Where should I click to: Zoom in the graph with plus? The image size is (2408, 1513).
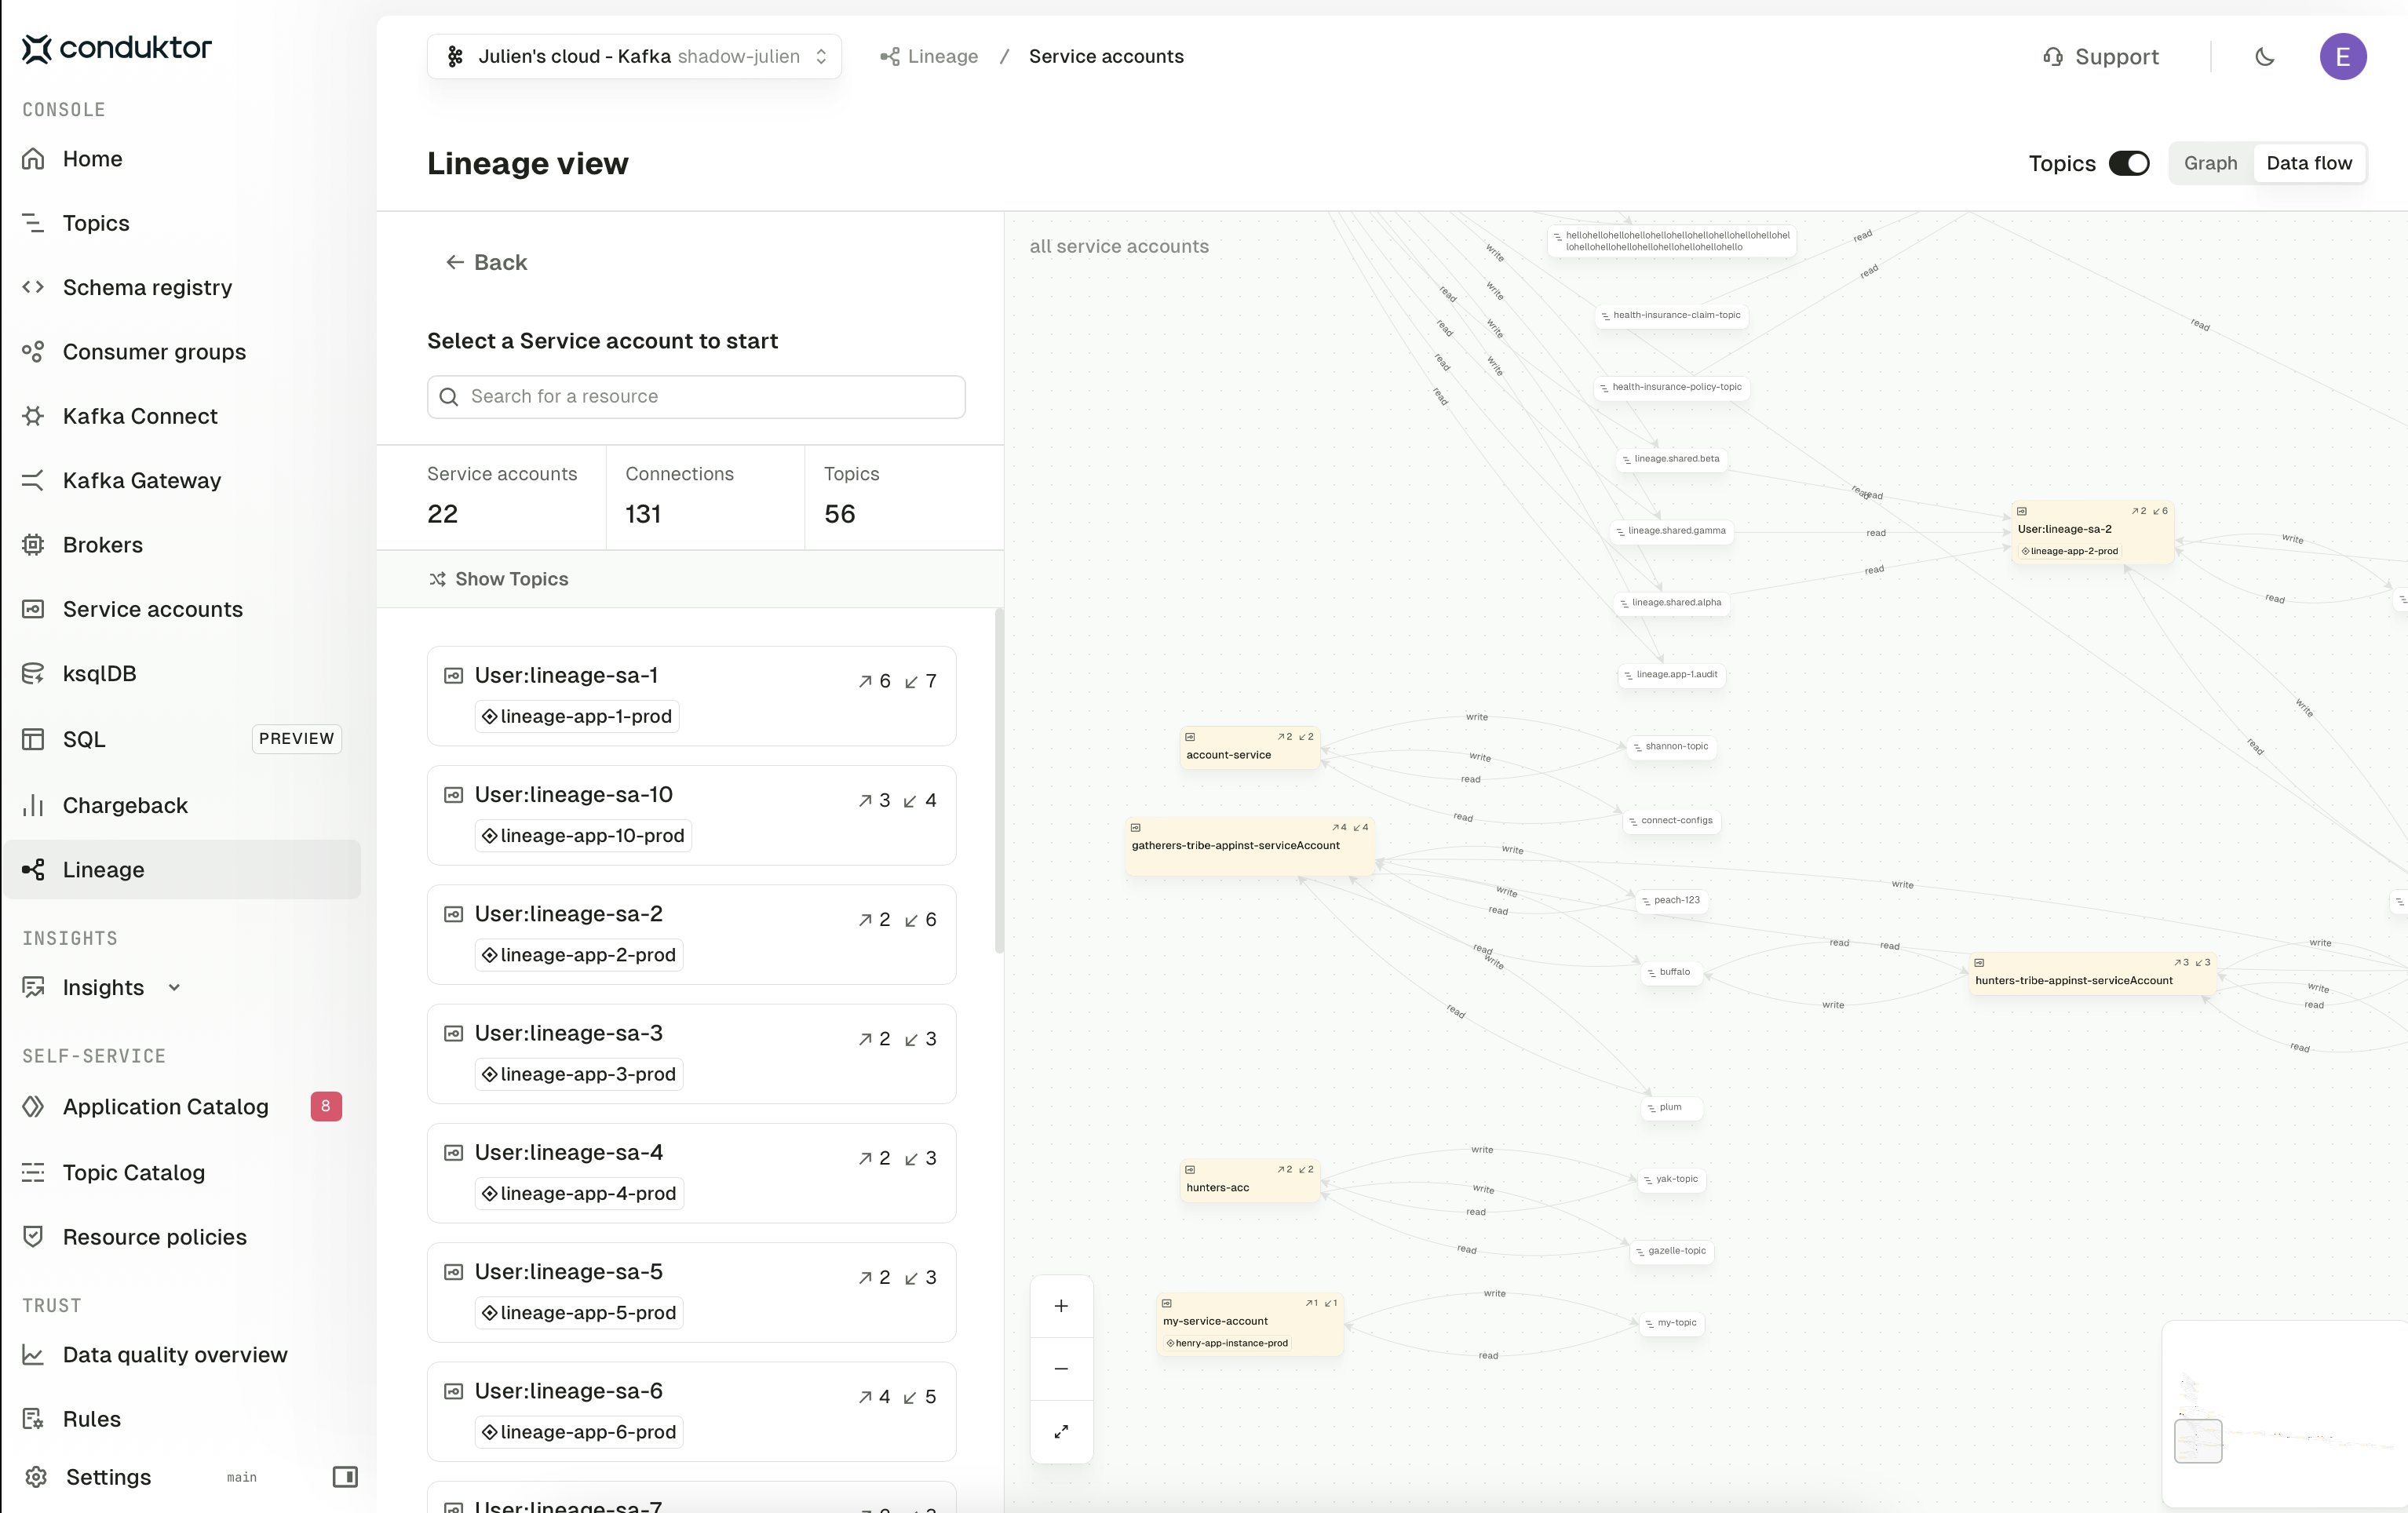tap(1061, 1306)
